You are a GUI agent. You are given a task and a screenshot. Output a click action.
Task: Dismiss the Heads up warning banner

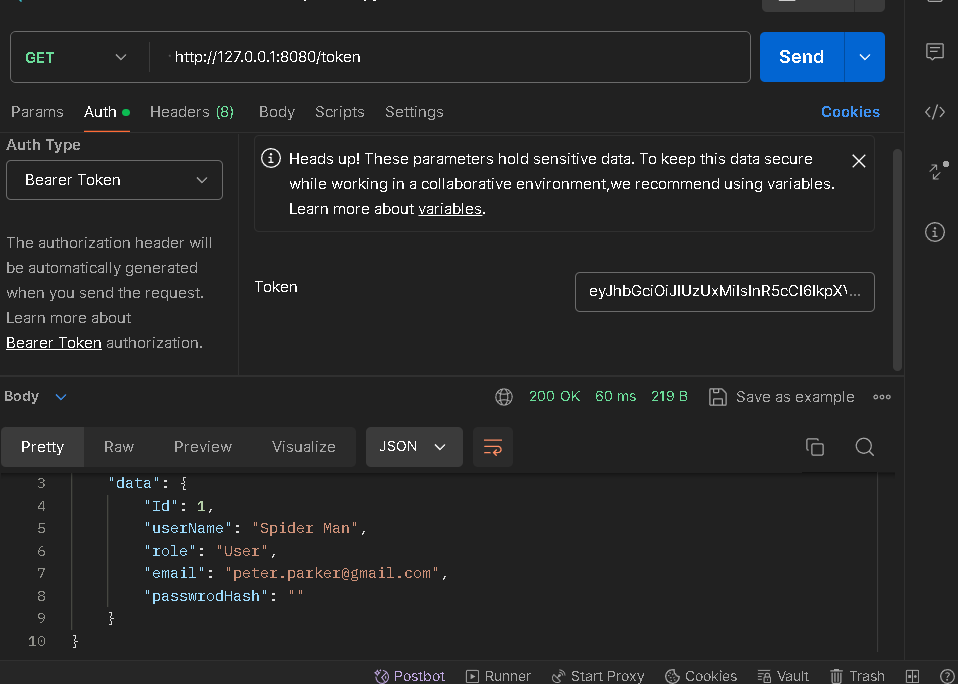coord(858,161)
